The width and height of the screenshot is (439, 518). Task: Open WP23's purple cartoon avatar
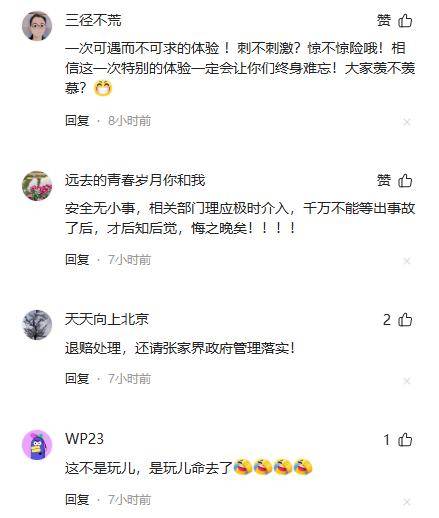click(x=37, y=445)
